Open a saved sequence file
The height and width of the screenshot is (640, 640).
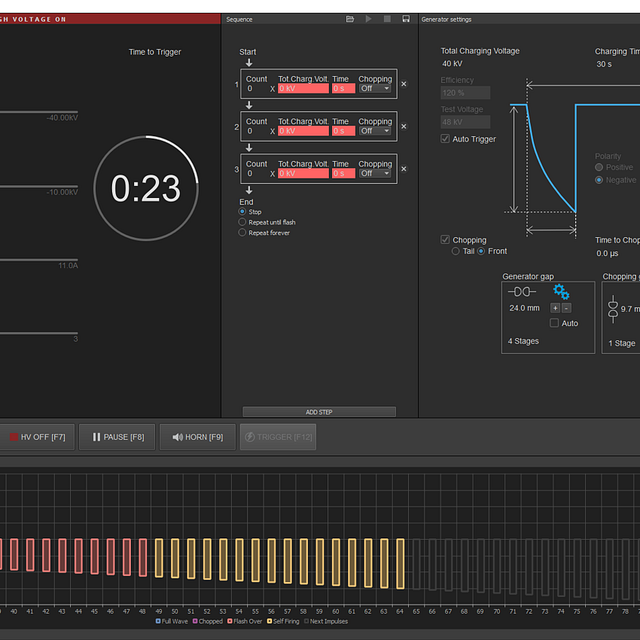(x=350, y=19)
